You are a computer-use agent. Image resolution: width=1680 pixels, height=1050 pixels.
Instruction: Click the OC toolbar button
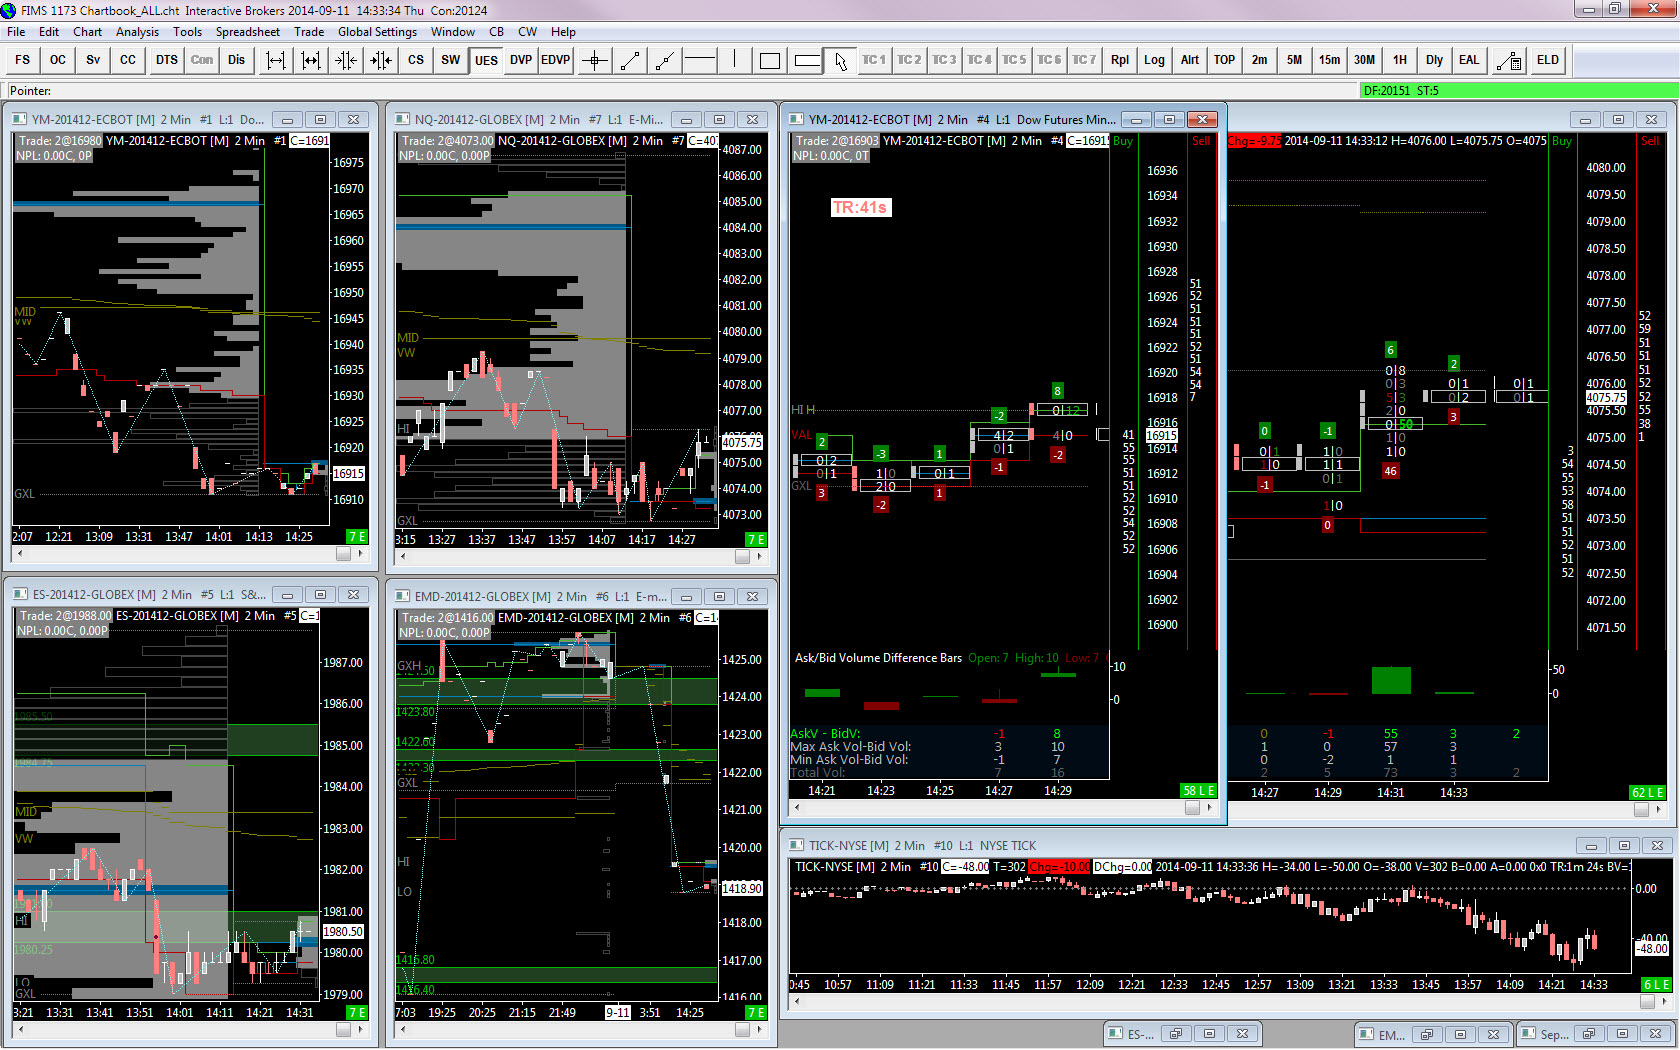[58, 60]
